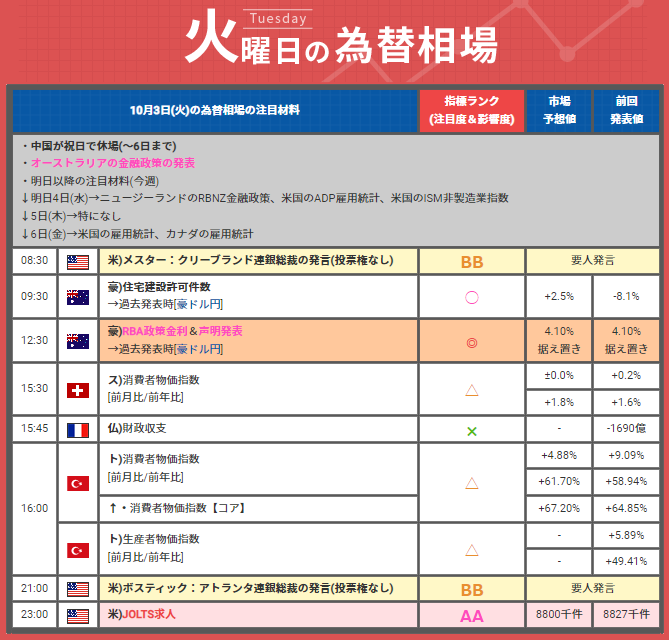
Task: Click the red double-circle rank for RBA policy rate
Action: click(471, 343)
